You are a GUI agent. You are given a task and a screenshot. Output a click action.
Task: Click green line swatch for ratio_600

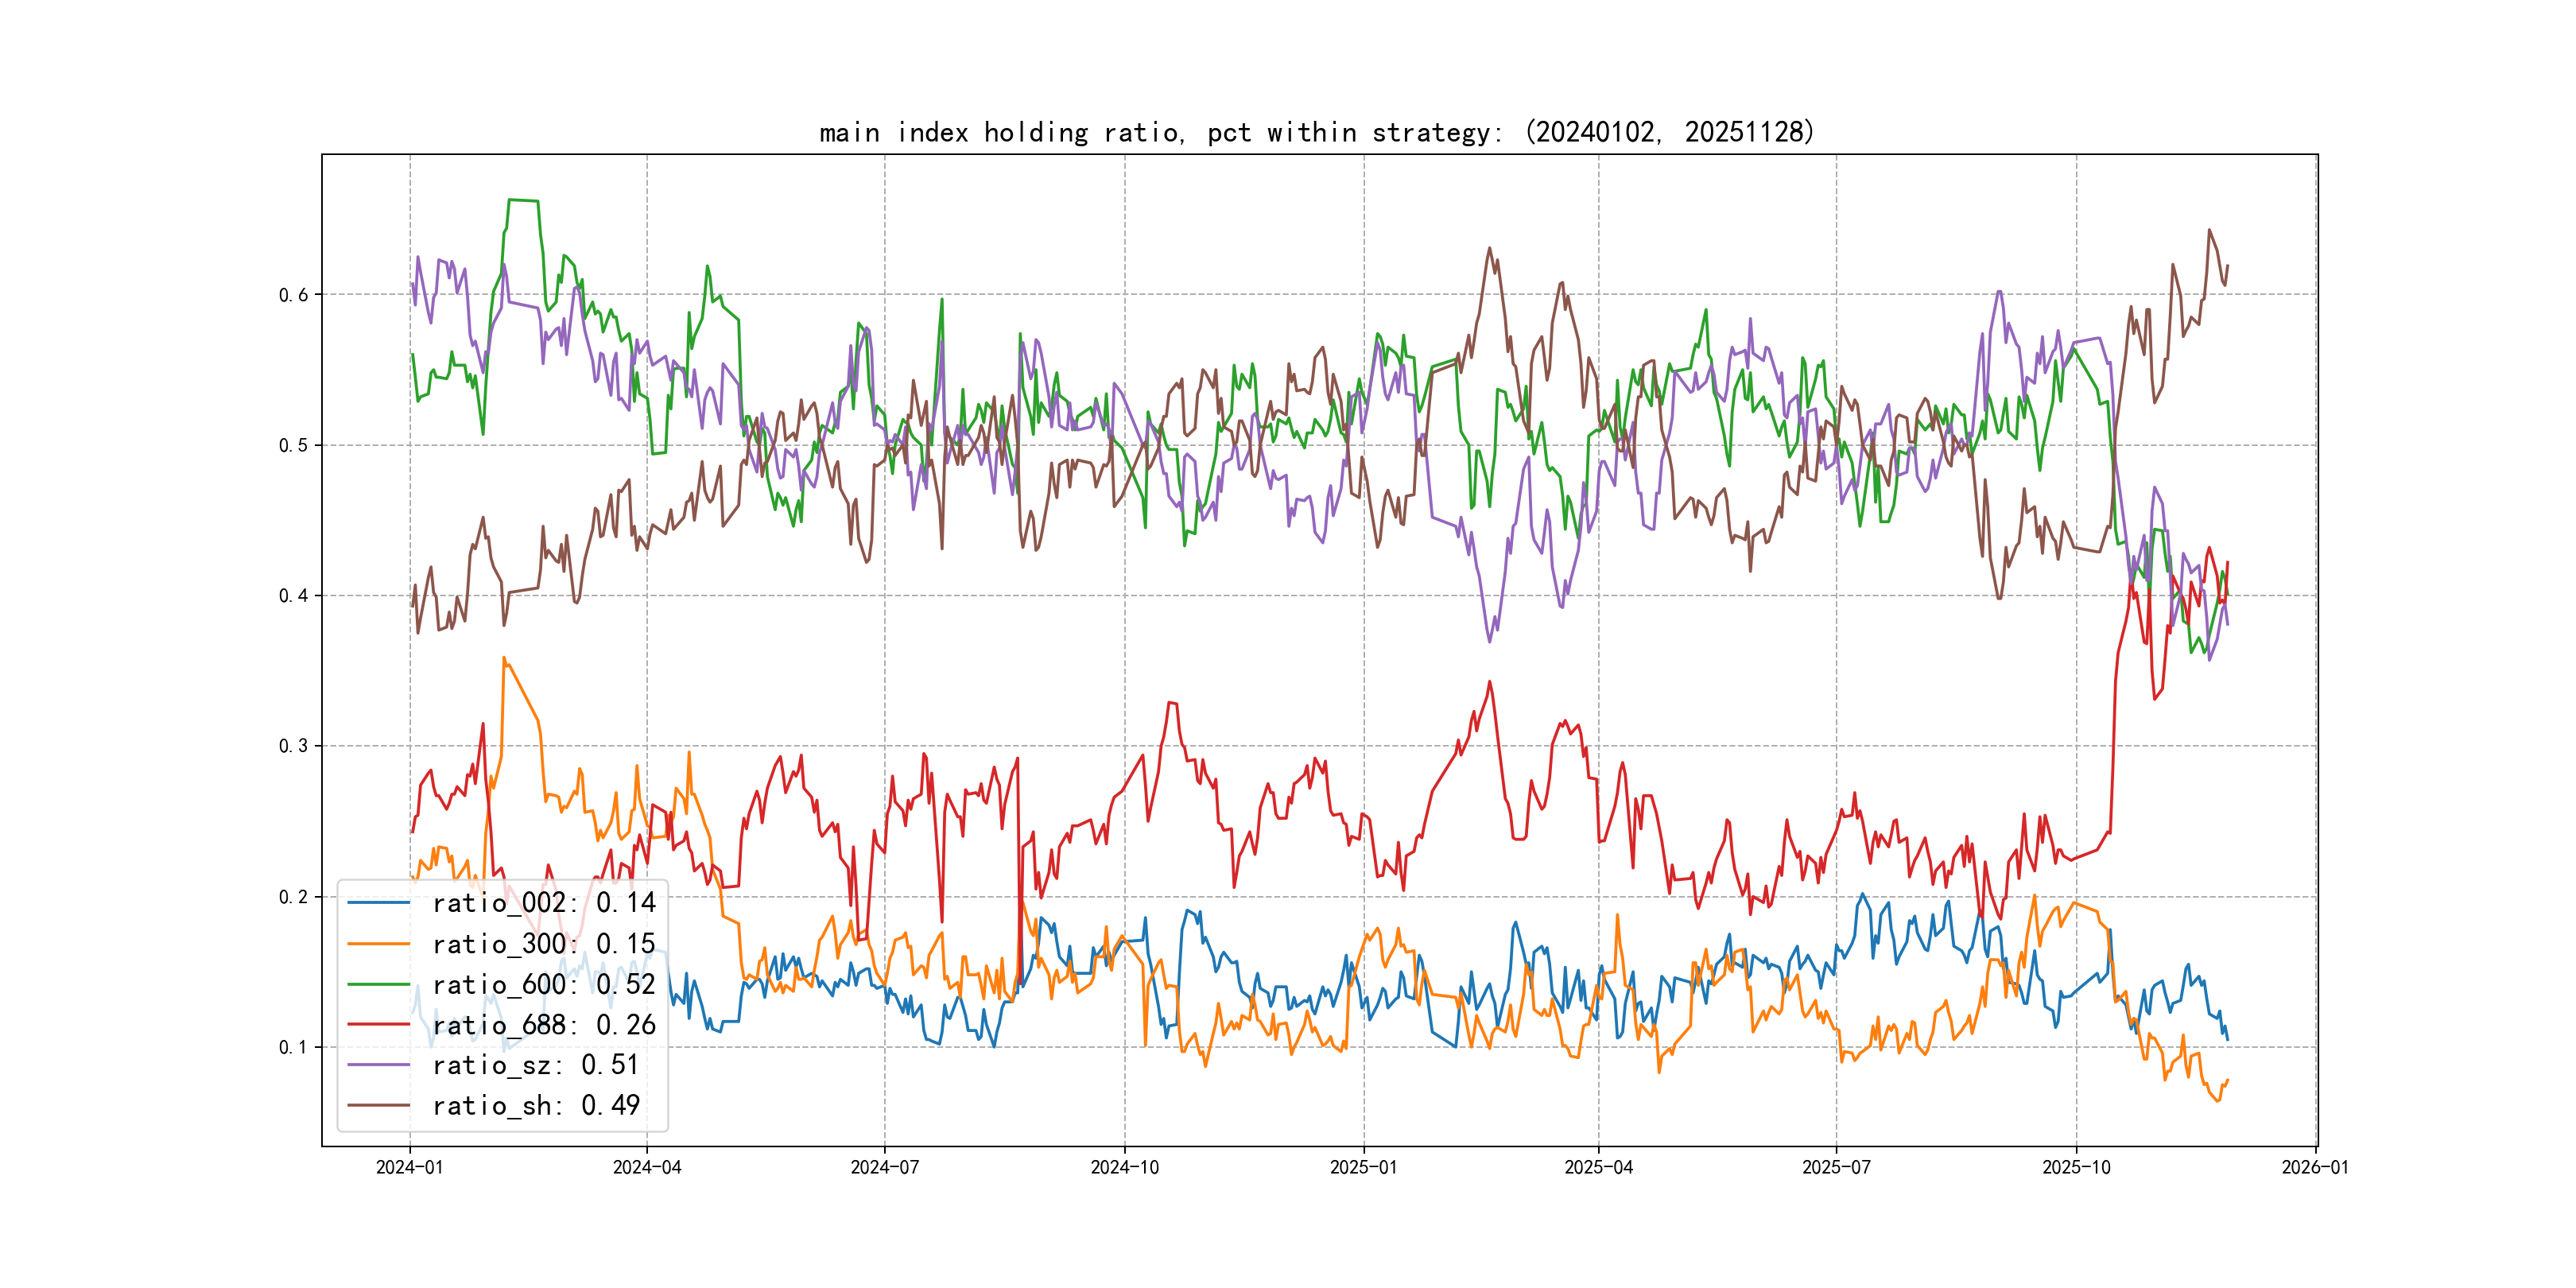tap(378, 984)
